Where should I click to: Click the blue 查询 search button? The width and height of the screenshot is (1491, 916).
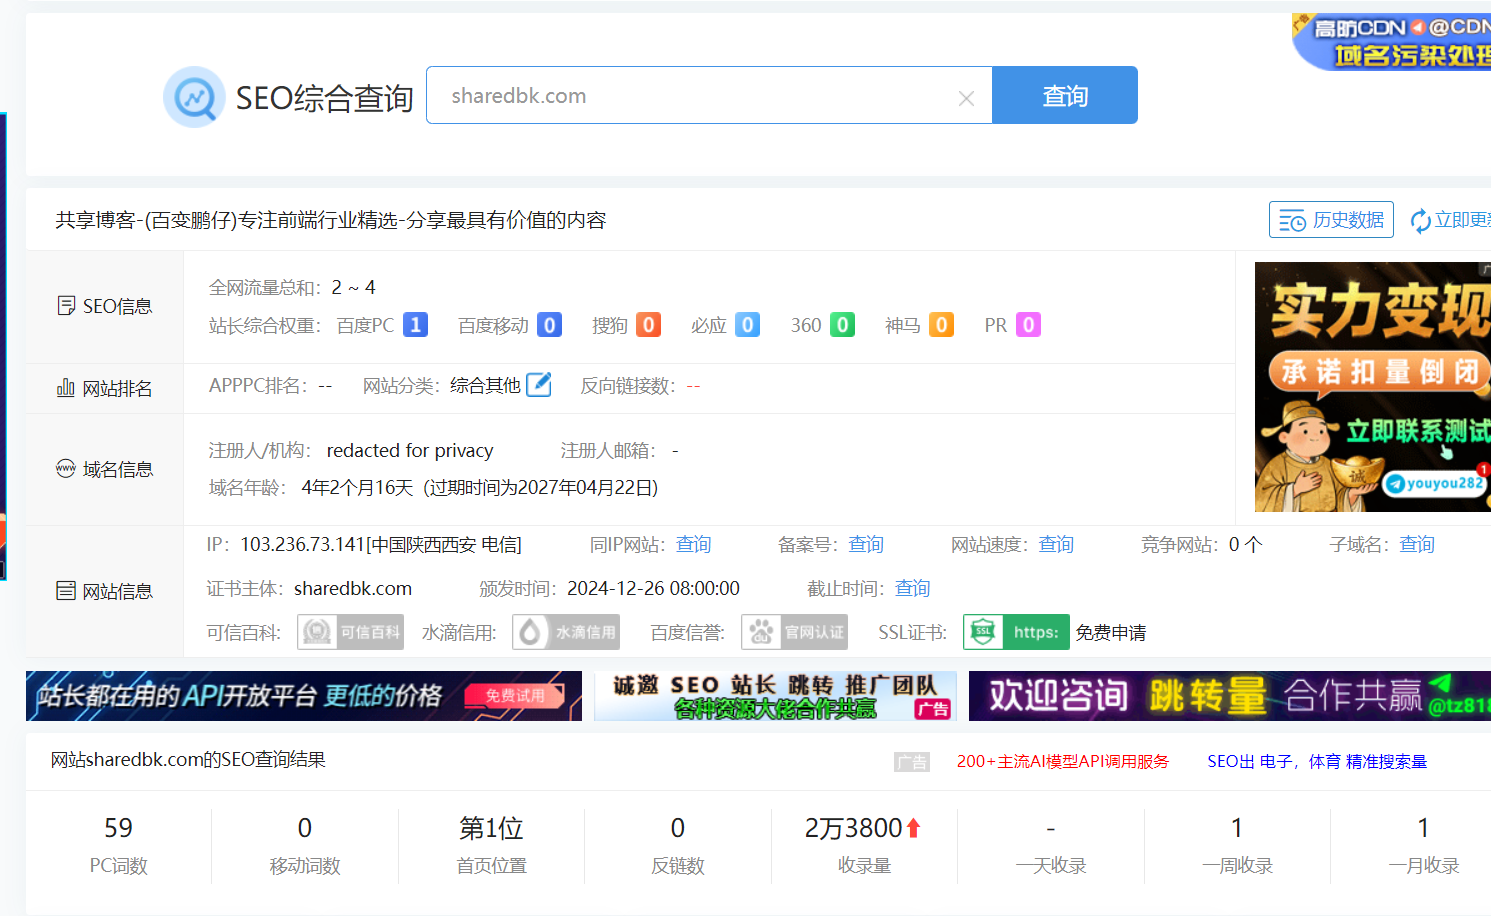point(1065,95)
